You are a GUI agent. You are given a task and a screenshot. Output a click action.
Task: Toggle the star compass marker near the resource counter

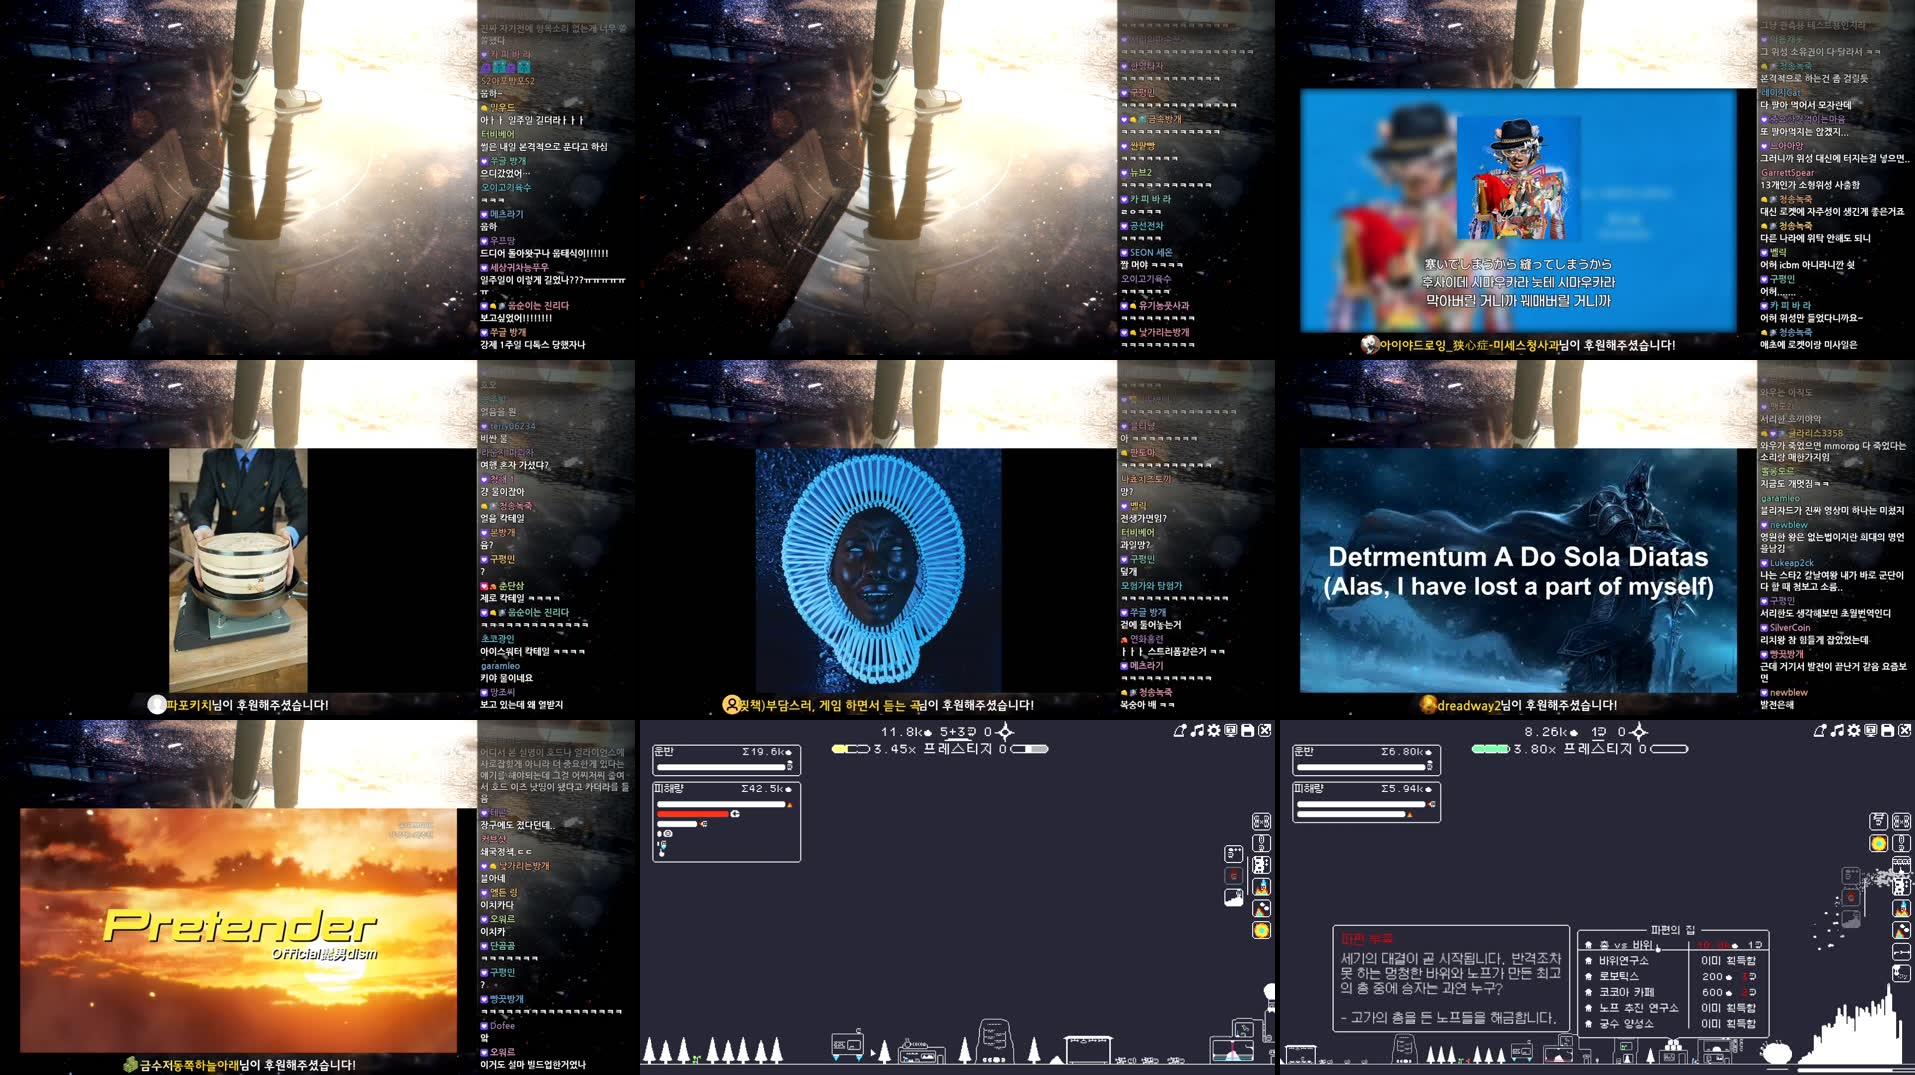tap(1638, 733)
